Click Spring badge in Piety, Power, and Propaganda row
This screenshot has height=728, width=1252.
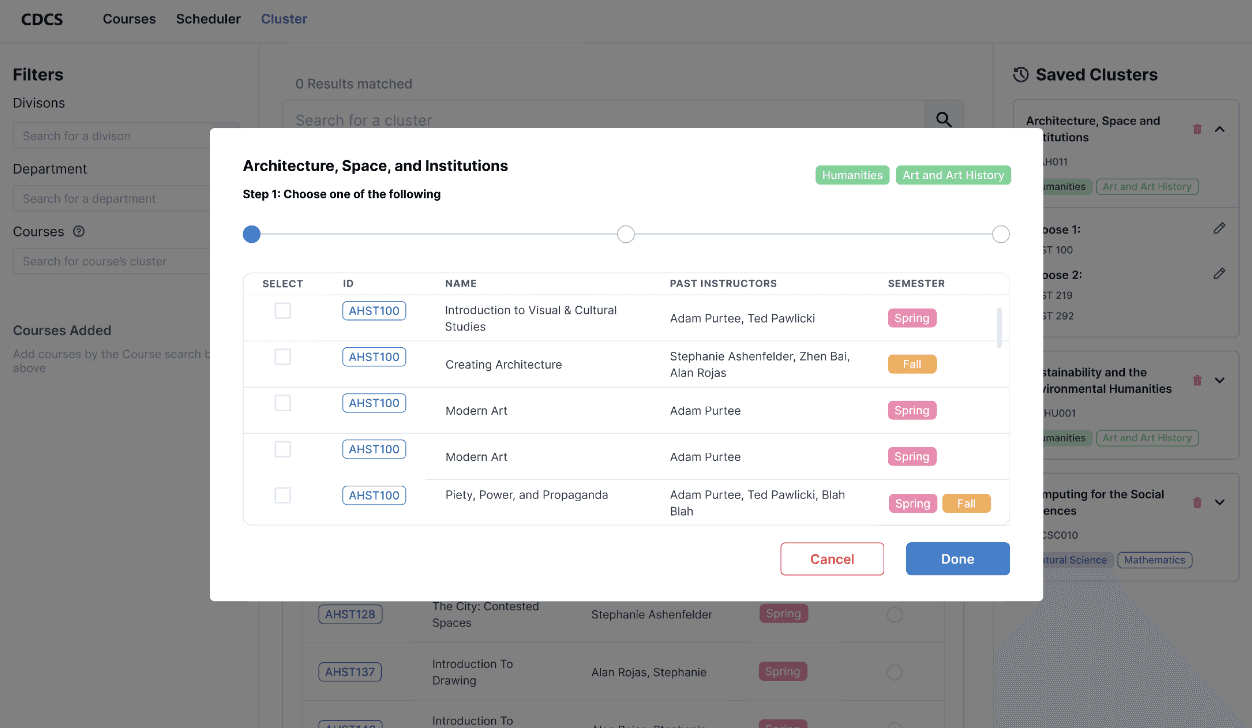pyautogui.click(x=912, y=504)
